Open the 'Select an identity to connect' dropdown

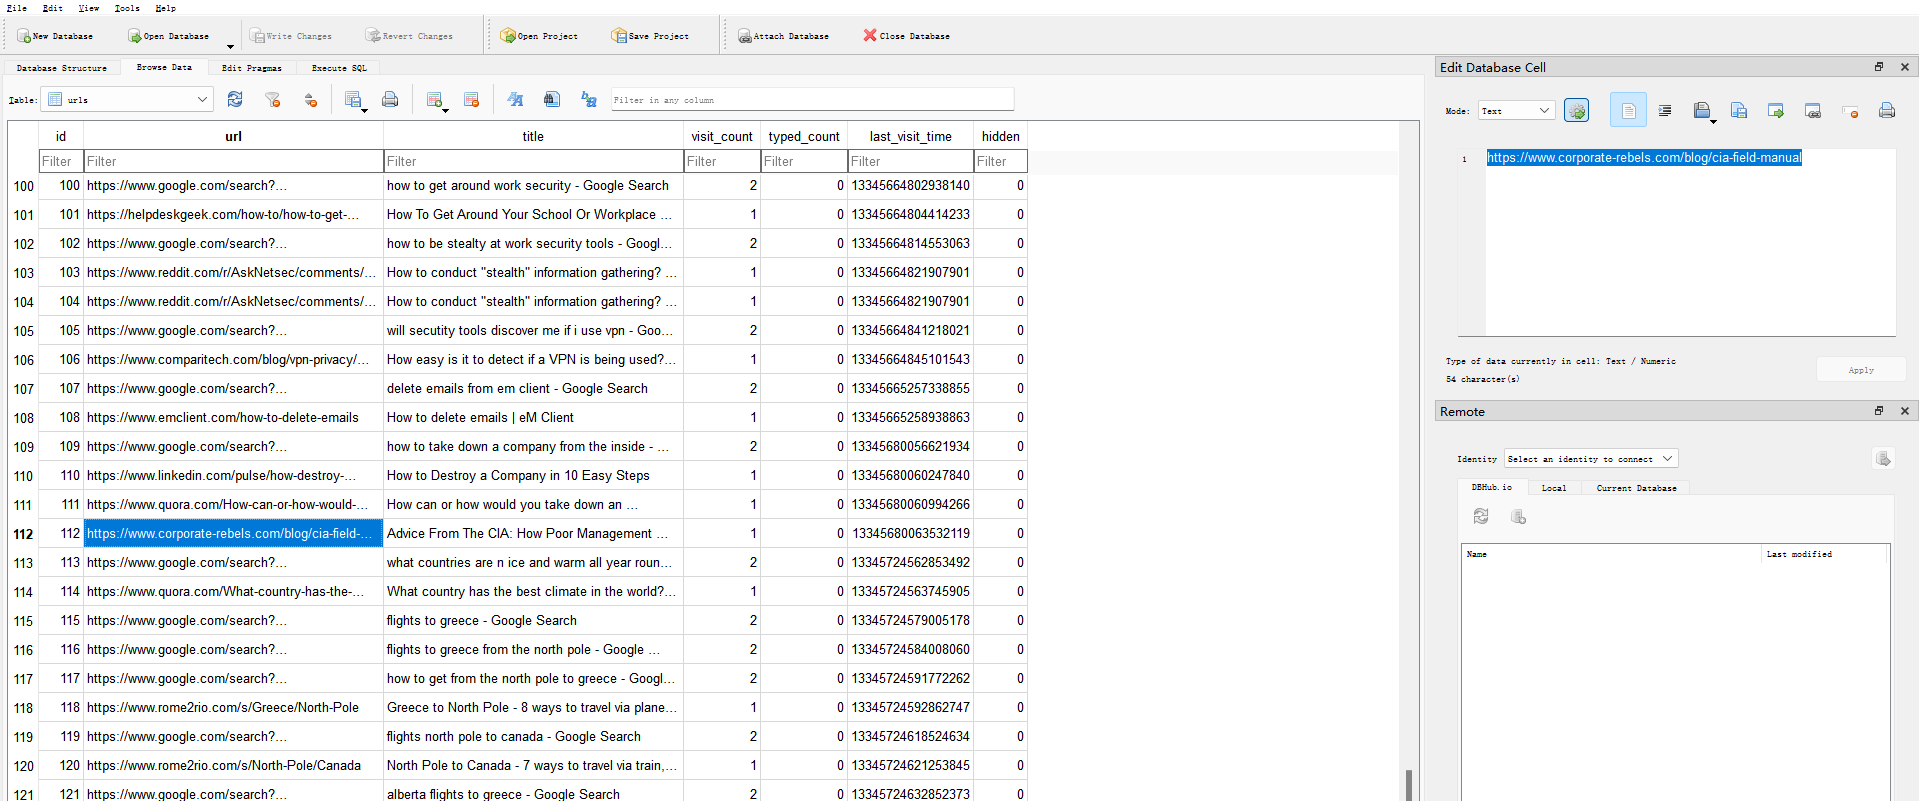[1590, 459]
